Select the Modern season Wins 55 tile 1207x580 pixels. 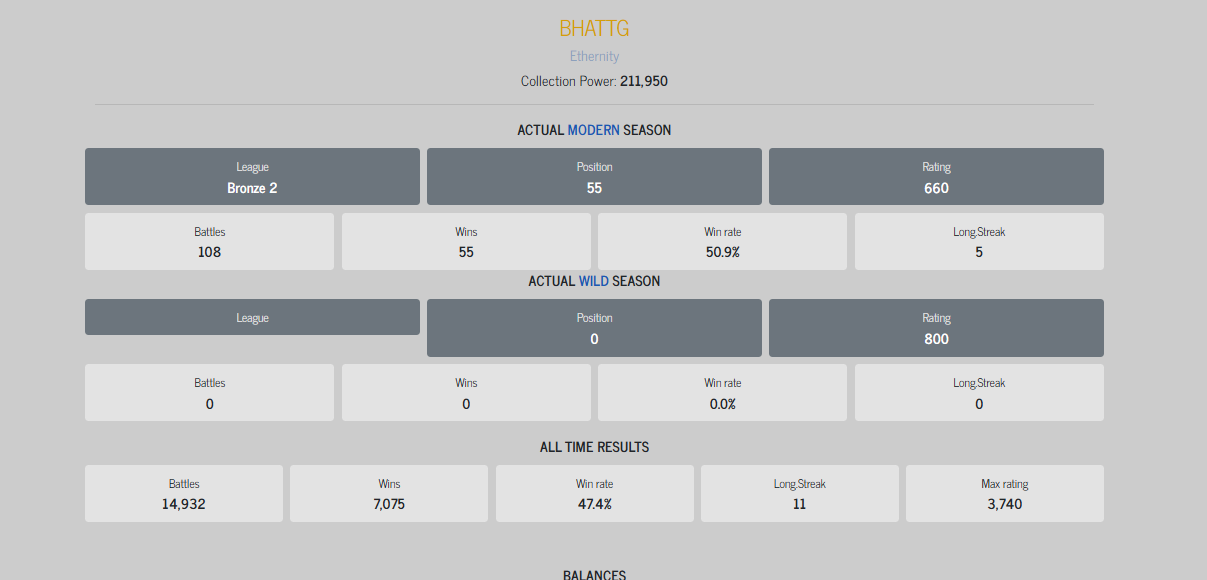pyautogui.click(x=466, y=241)
